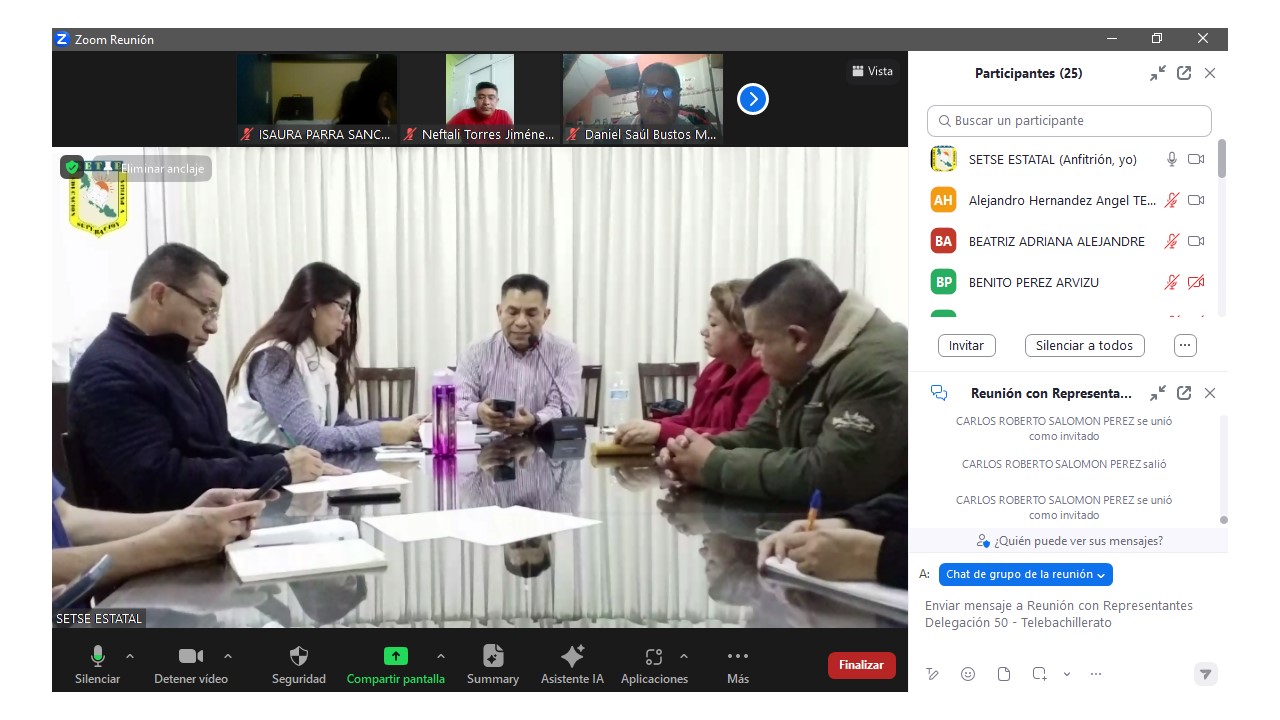Open emoji picker in chat
1280x720 pixels.
click(968, 674)
